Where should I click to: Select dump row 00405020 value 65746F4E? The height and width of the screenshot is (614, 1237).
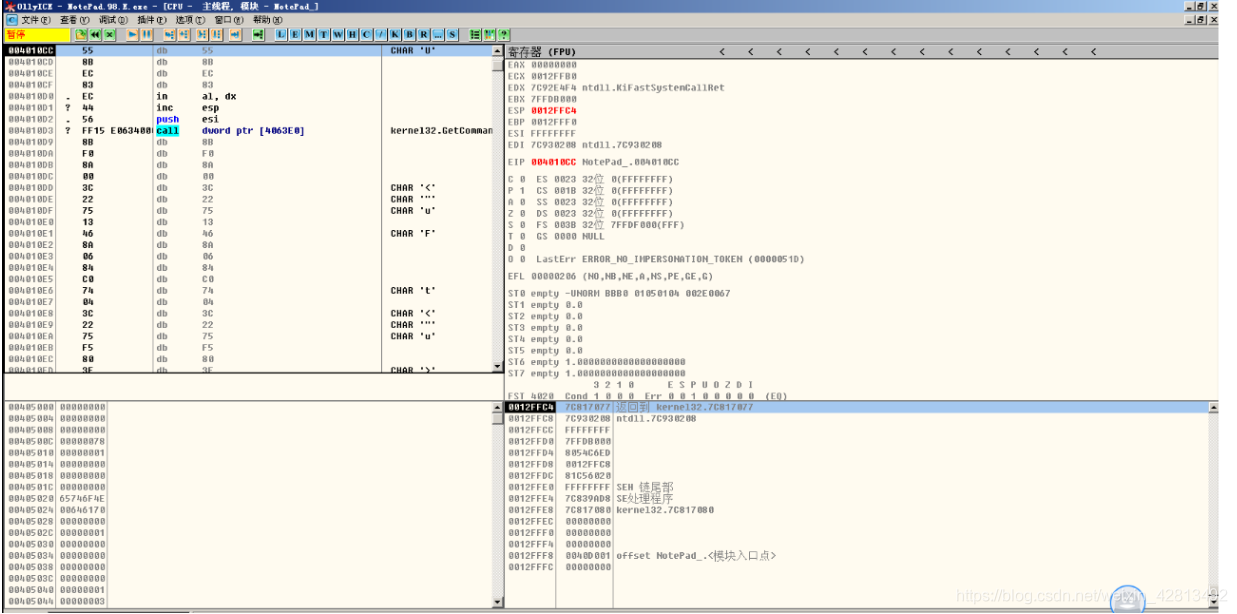(x=248, y=498)
